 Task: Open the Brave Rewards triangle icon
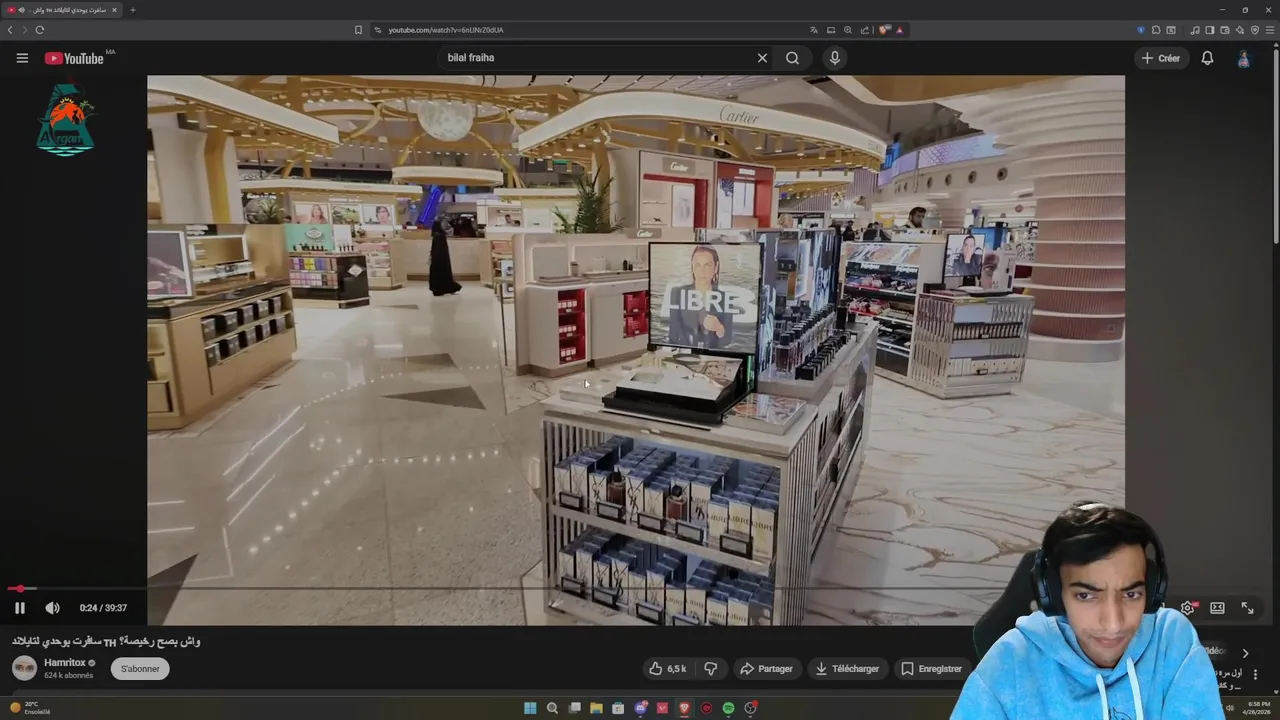[899, 30]
